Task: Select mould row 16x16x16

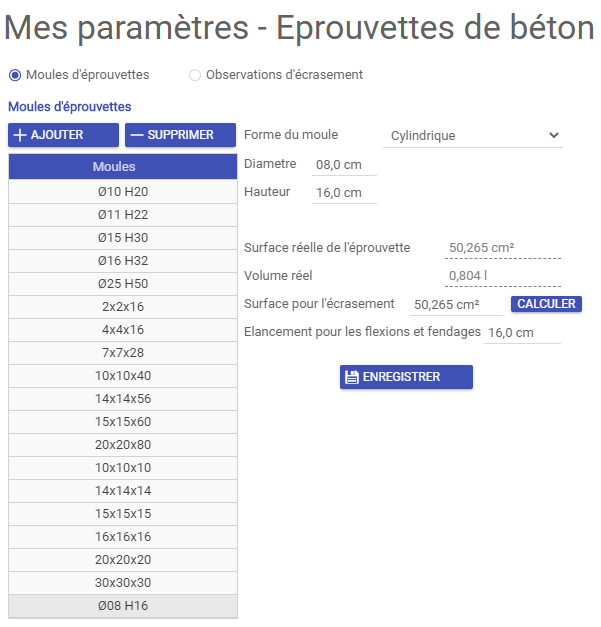Action: coord(123,537)
